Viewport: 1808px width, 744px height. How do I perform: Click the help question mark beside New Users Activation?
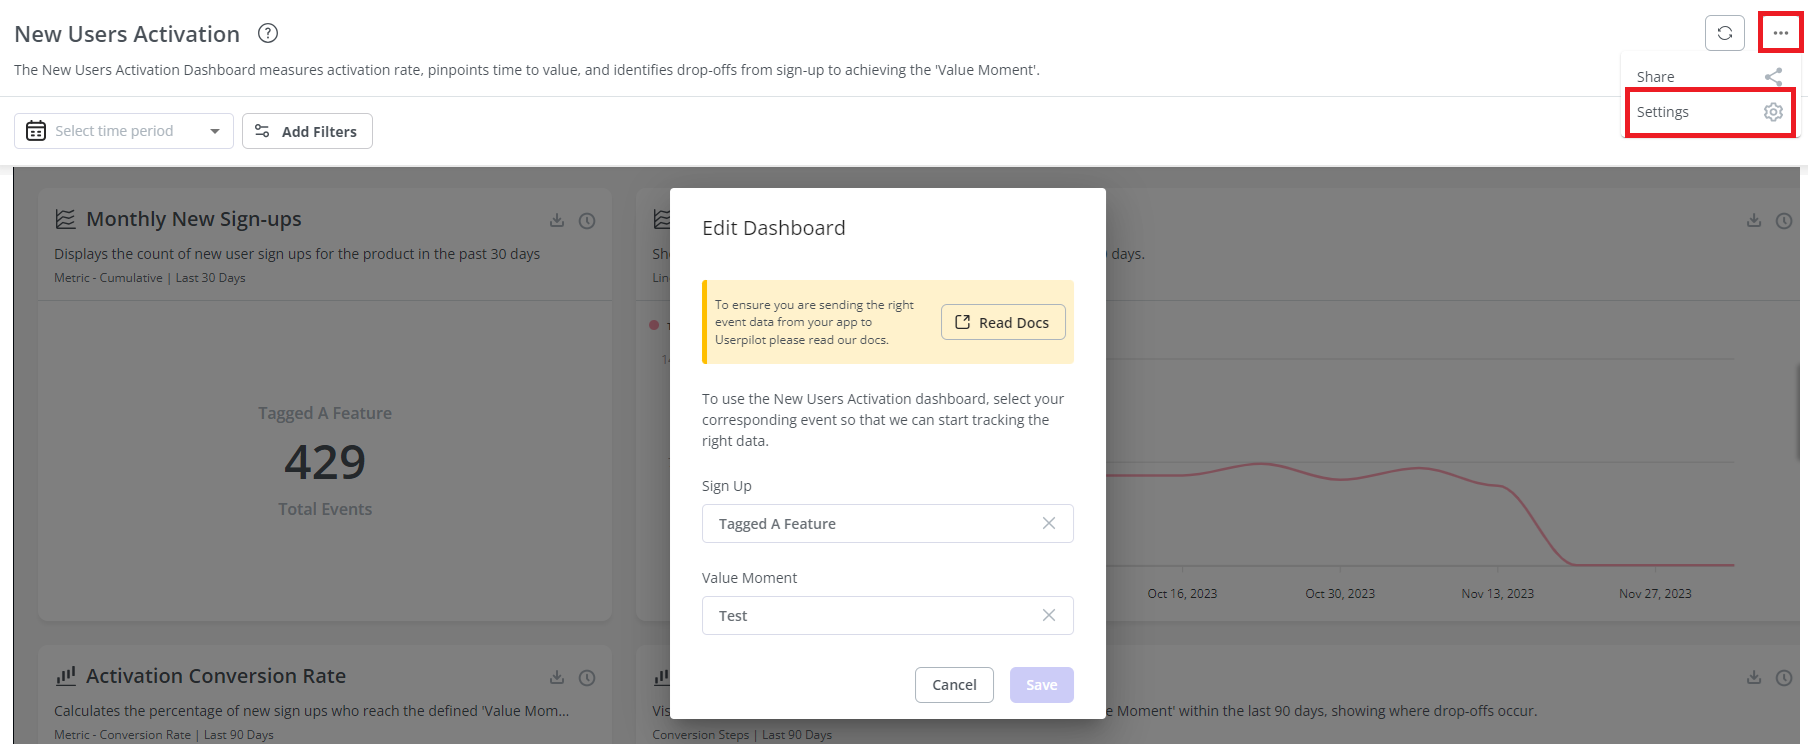click(268, 33)
